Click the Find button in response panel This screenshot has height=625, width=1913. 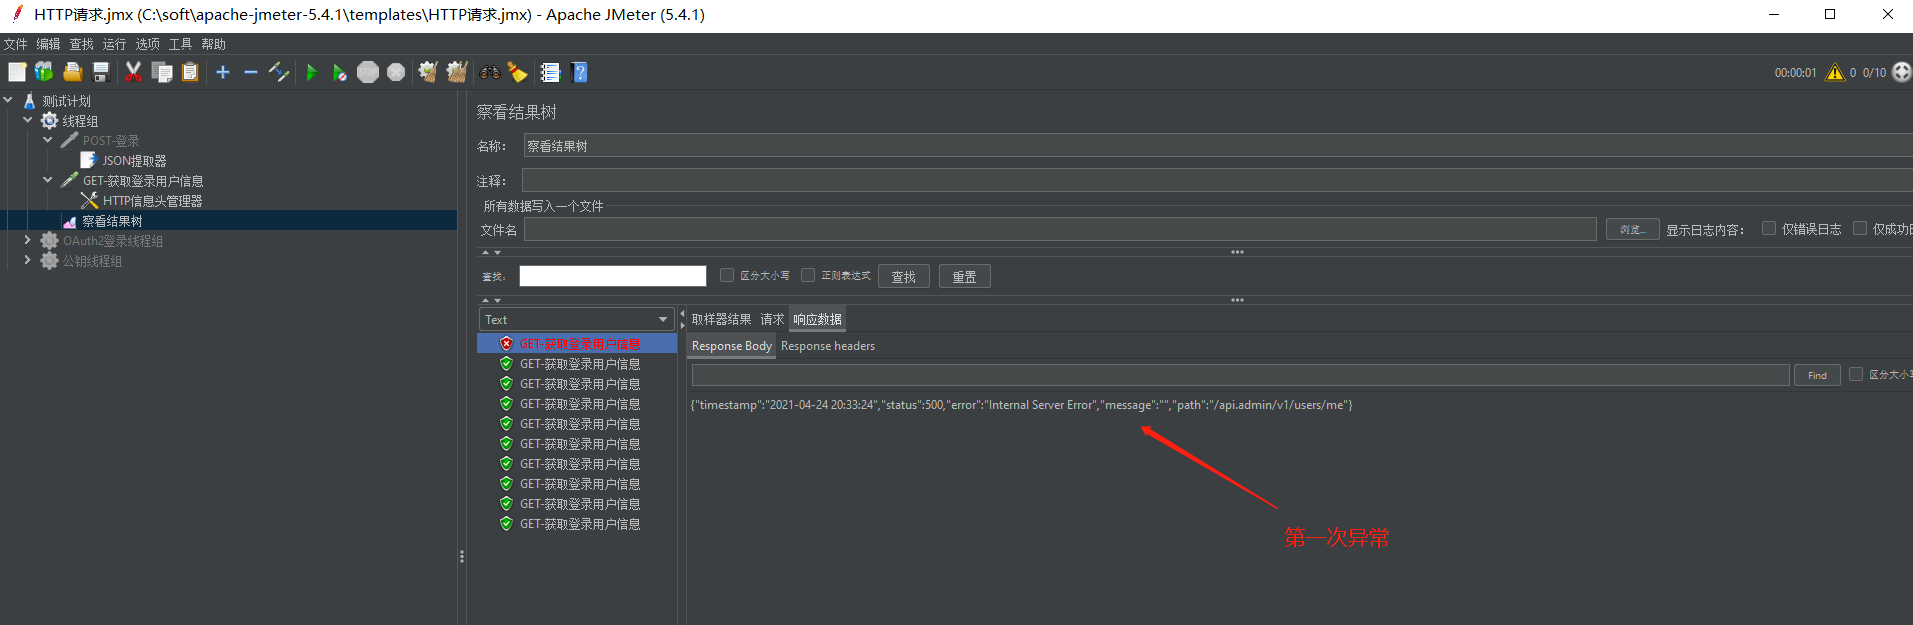pyautogui.click(x=1817, y=375)
